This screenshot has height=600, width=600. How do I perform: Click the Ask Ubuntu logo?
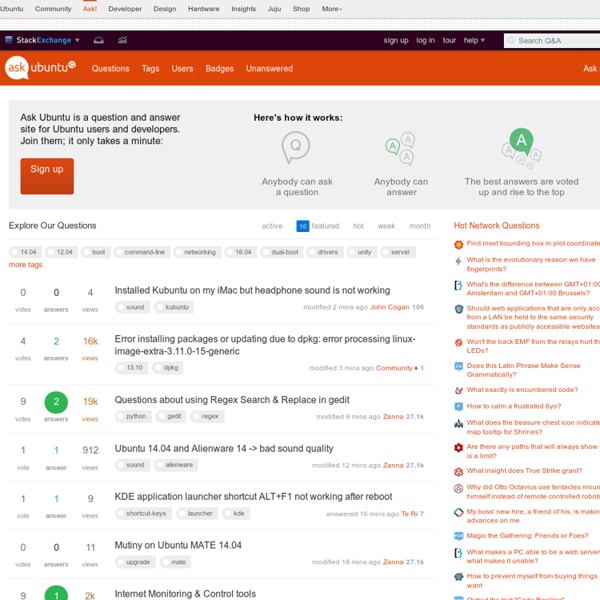coord(40,68)
